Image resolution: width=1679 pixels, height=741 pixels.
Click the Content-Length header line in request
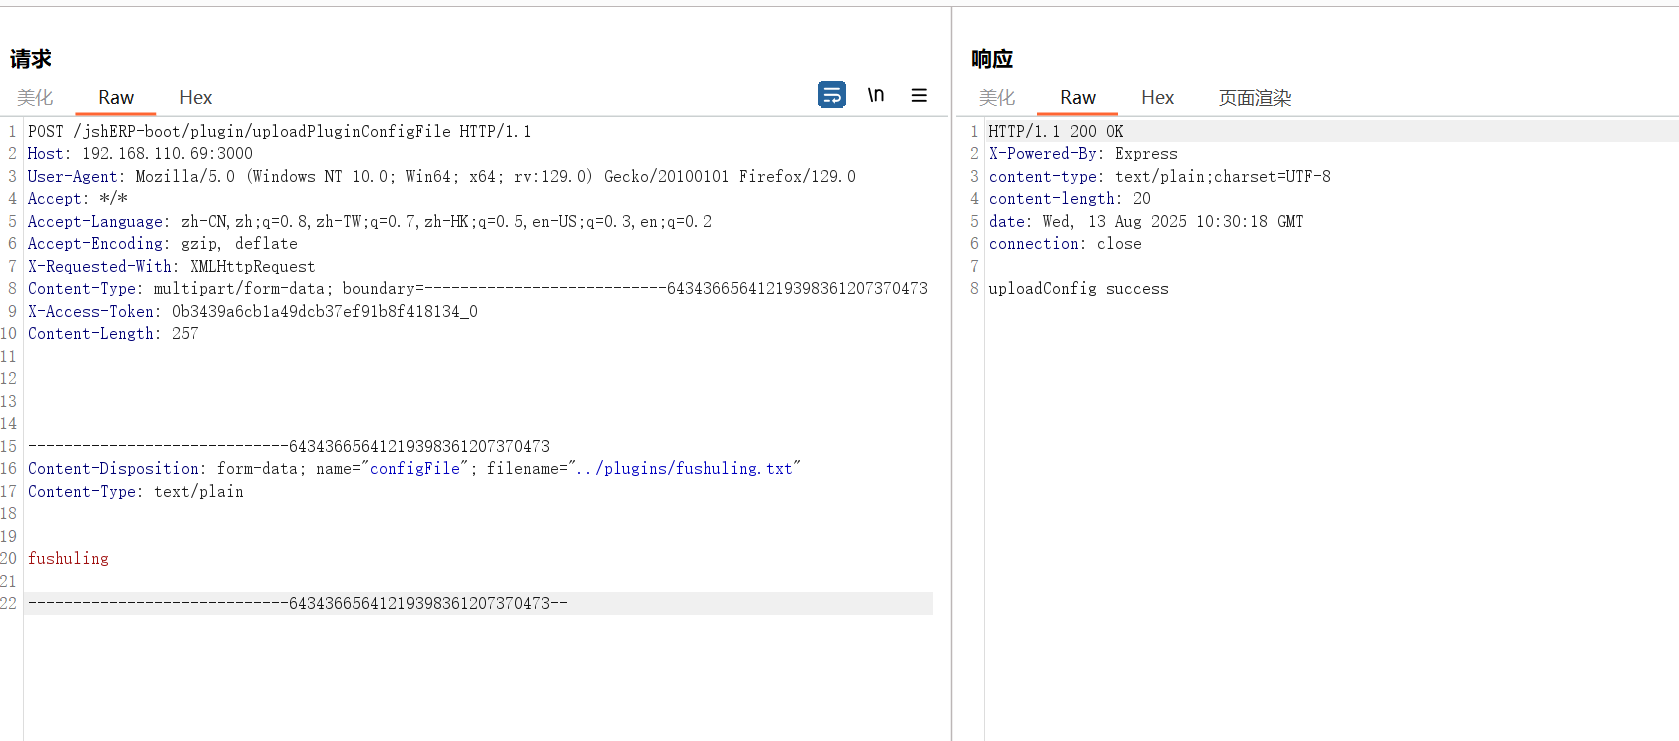click(113, 334)
